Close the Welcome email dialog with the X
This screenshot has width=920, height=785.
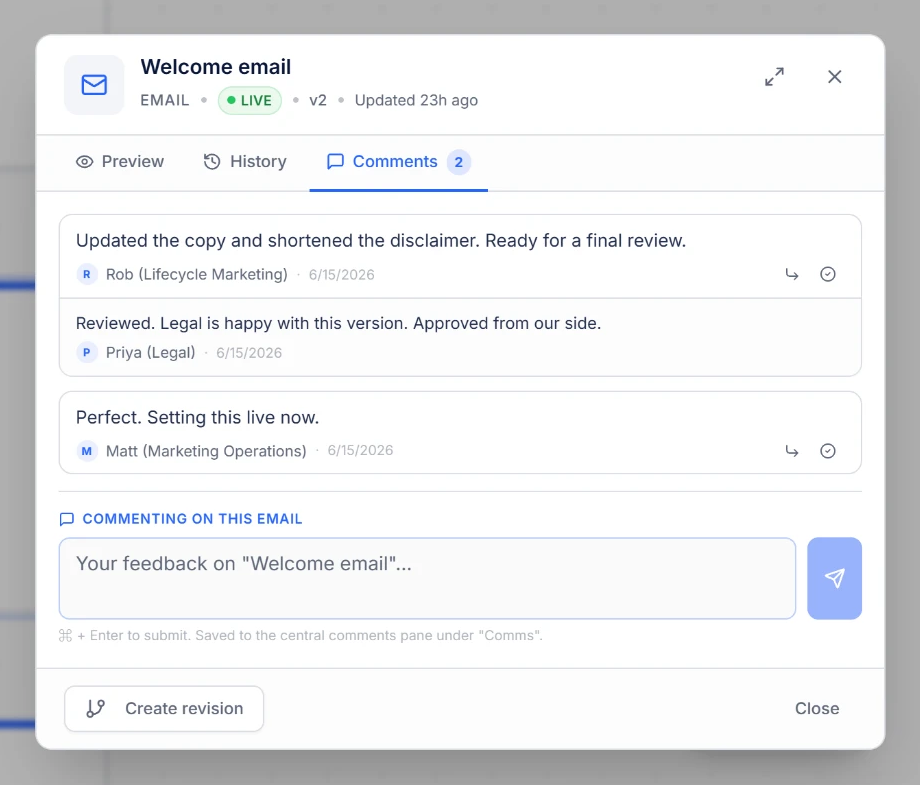tap(834, 77)
